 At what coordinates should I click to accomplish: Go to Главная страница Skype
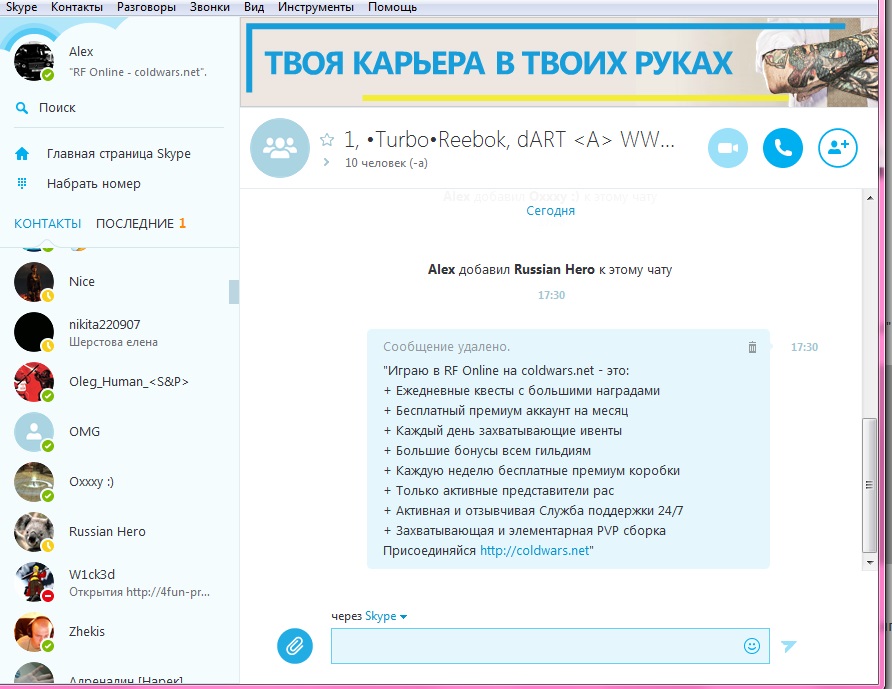[119, 154]
